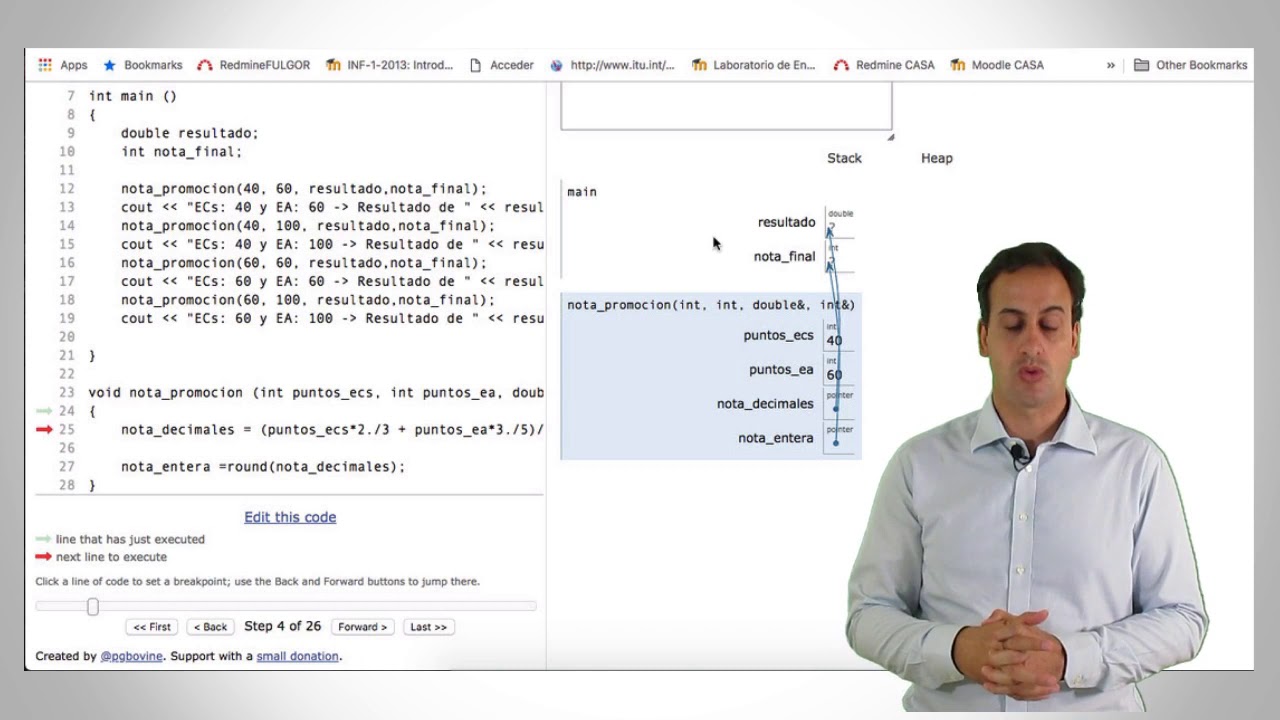Click the Stack column heading
This screenshot has height=720, width=1280.
click(844, 158)
